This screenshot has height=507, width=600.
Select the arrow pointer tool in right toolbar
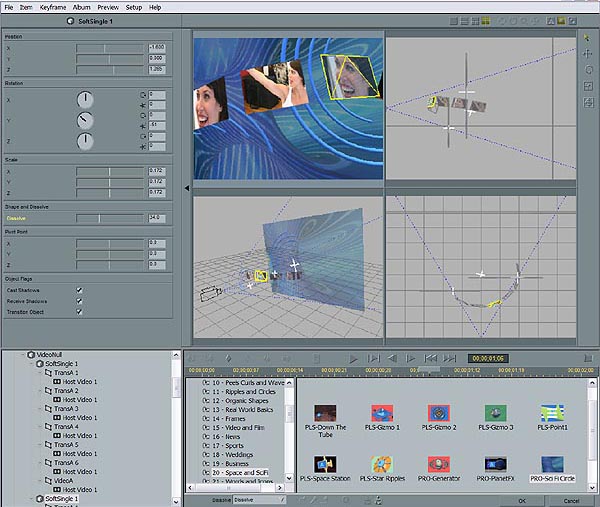[587, 37]
